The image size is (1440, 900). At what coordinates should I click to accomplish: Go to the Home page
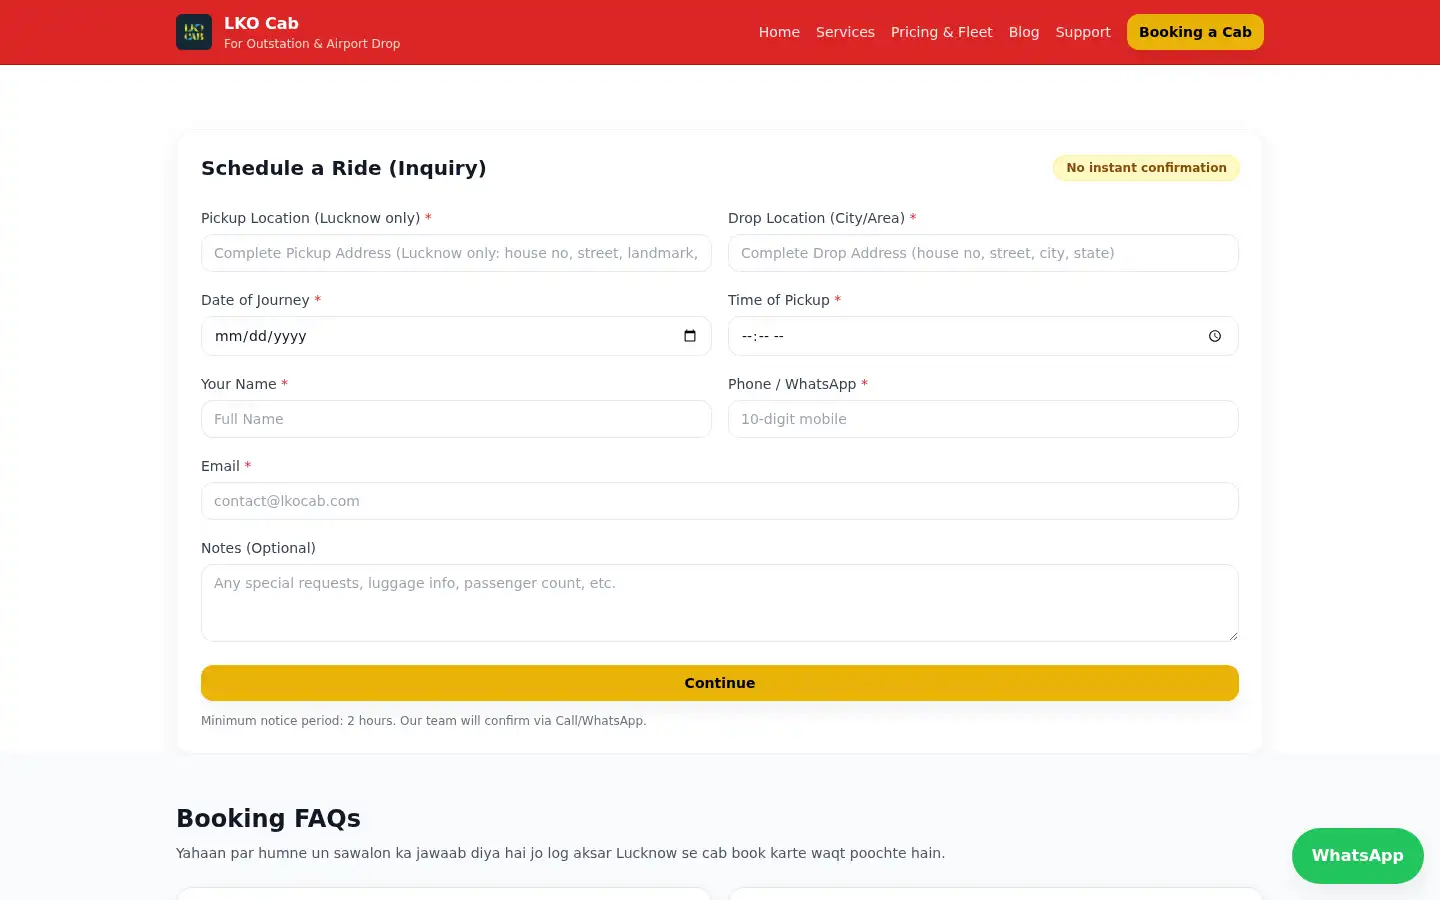pos(779,32)
